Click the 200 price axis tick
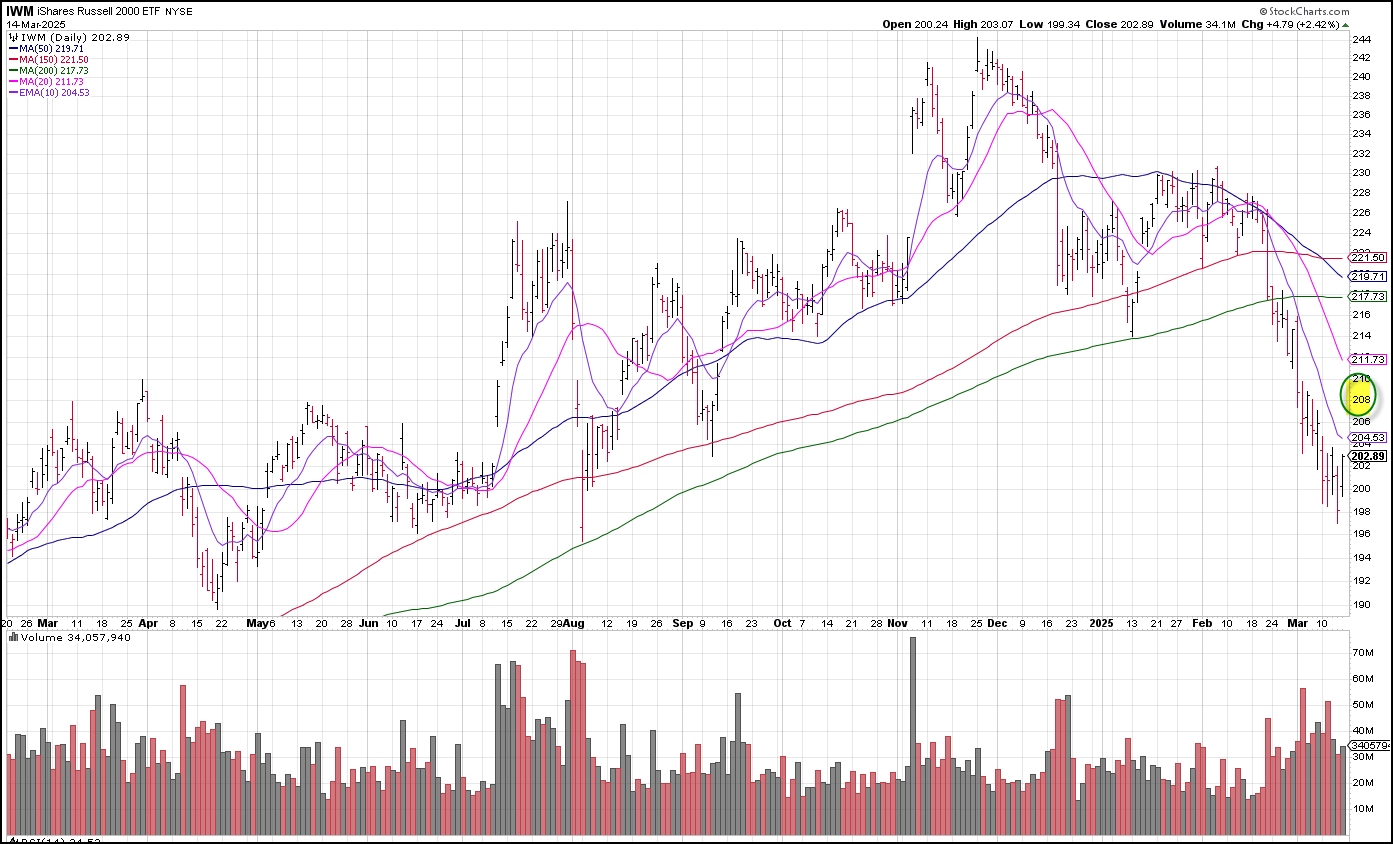This screenshot has width=1393, height=844. [x=1361, y=489]
